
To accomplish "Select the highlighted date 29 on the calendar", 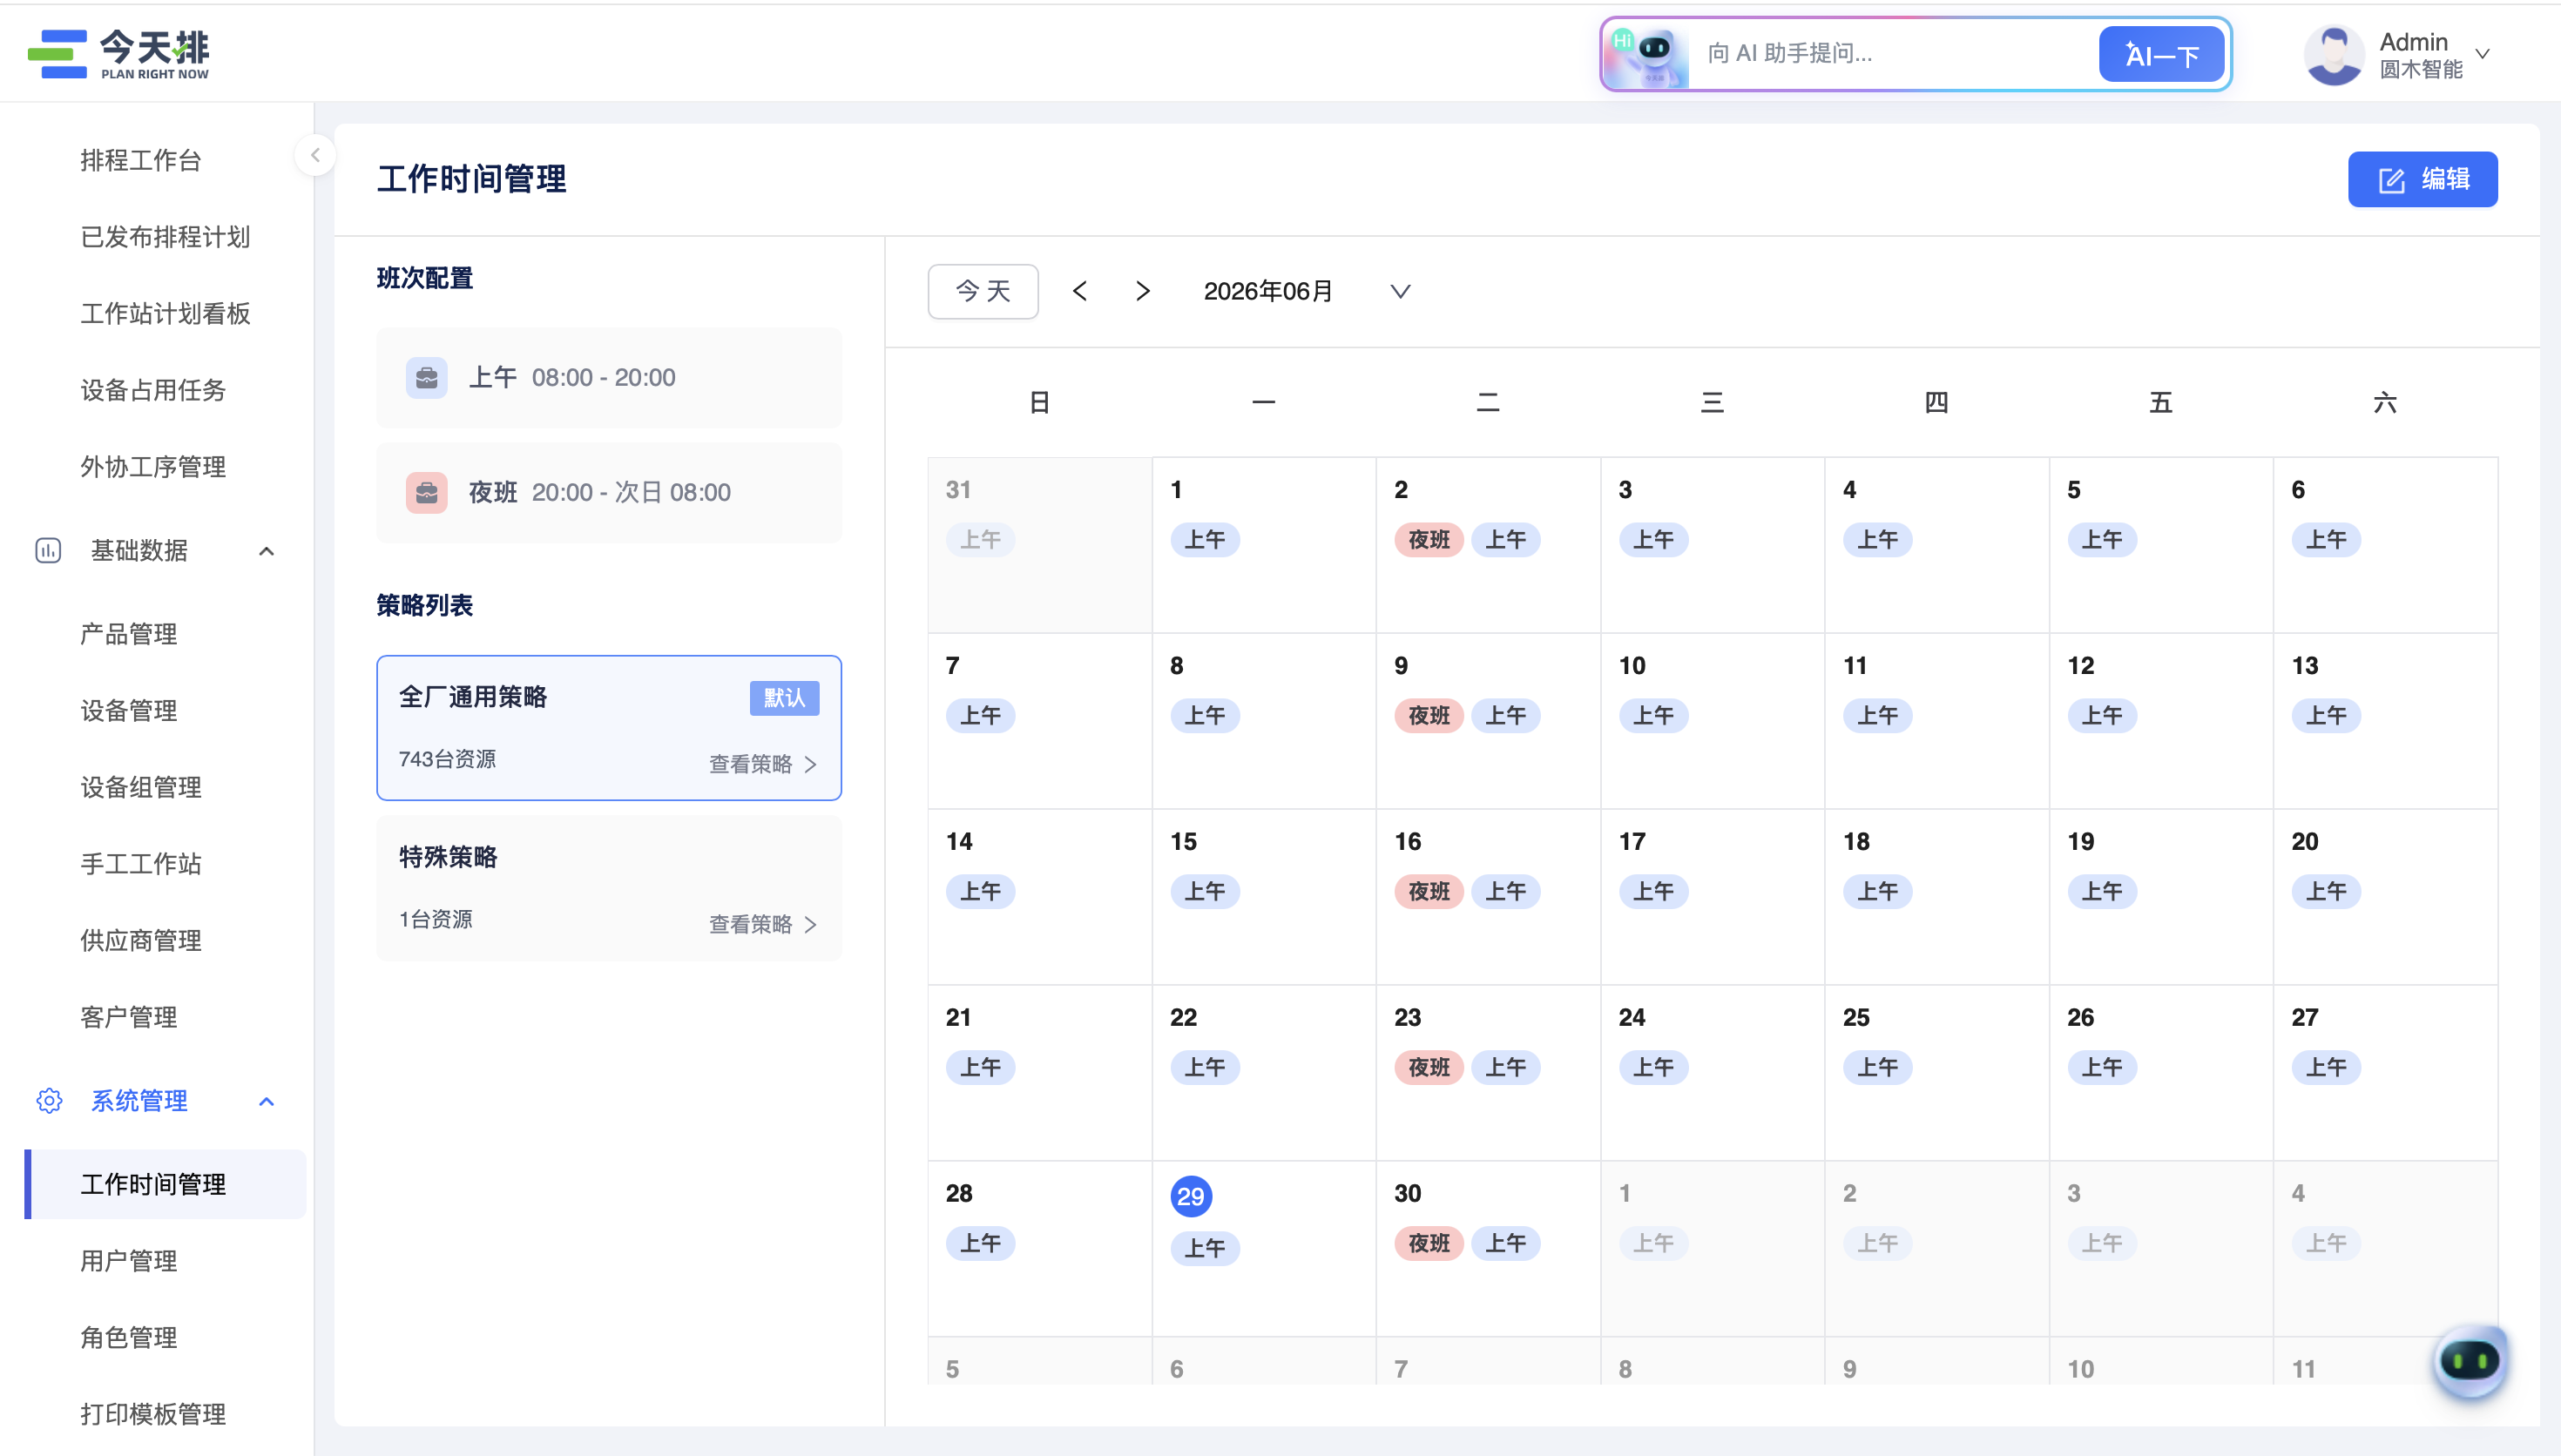I will [x=1190, y=1196].
